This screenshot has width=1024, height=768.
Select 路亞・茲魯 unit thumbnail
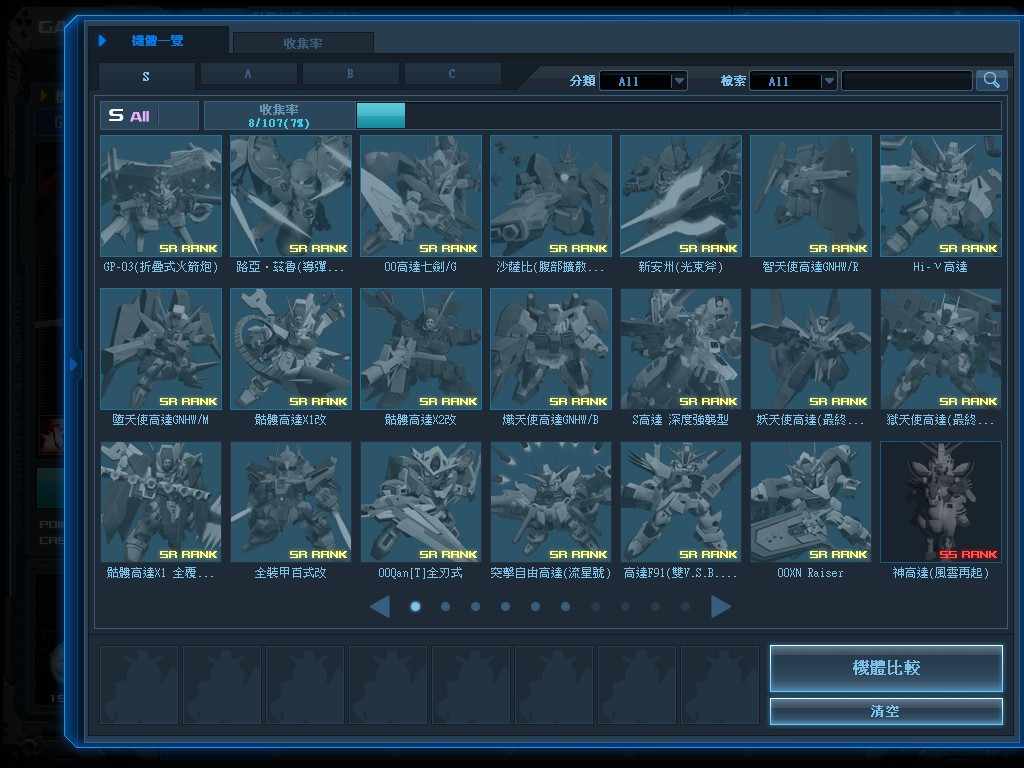click(x=291, y=196)
